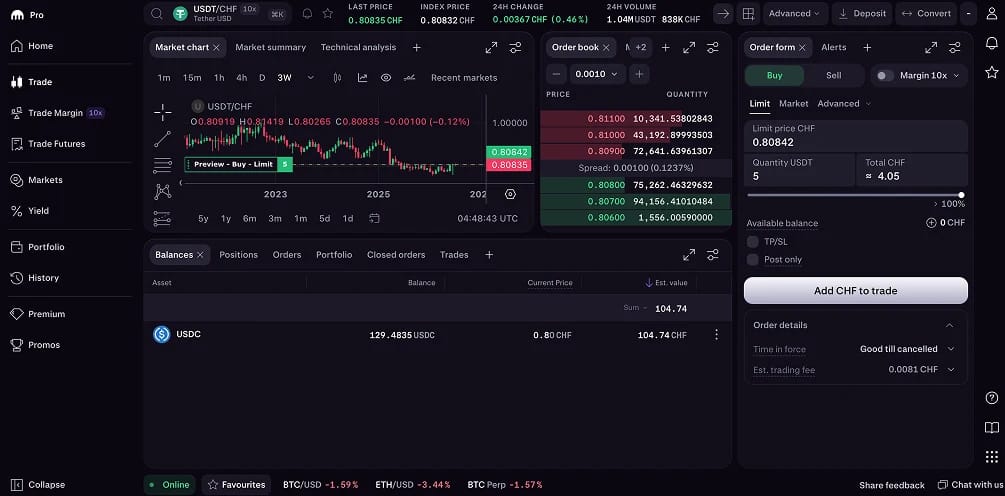Open the compare symbols icon in chart toolbar

coord(410,78)
